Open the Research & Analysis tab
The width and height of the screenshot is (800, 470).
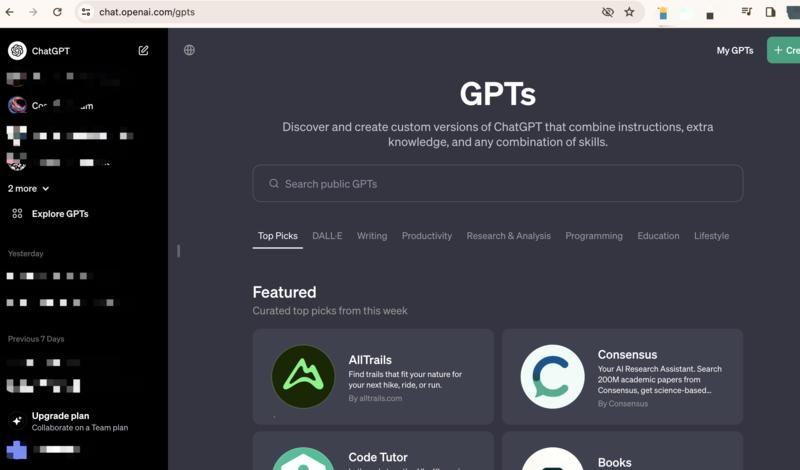[x=509, y=236]
